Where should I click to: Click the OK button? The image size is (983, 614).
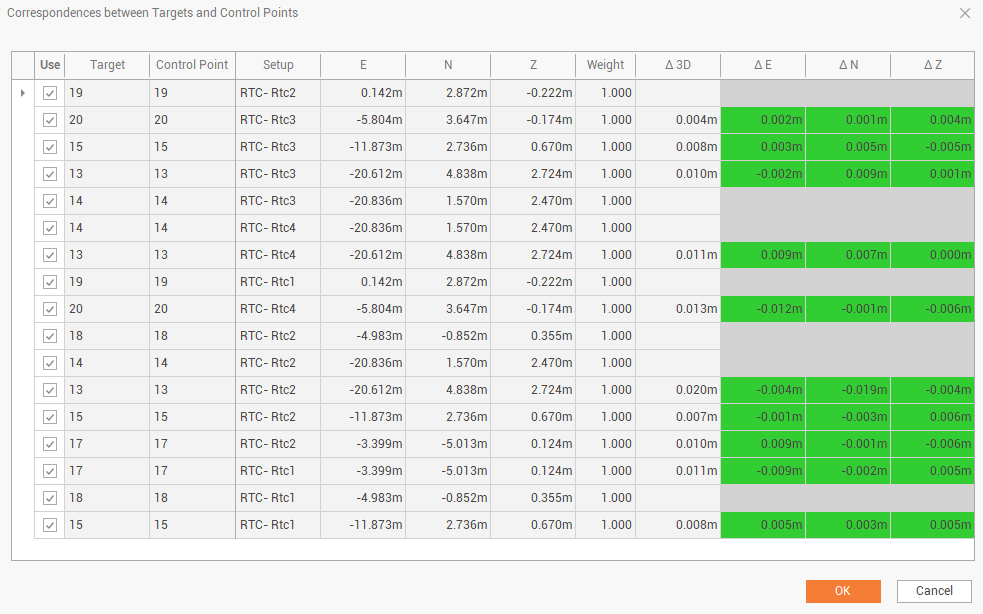point(842,591)
